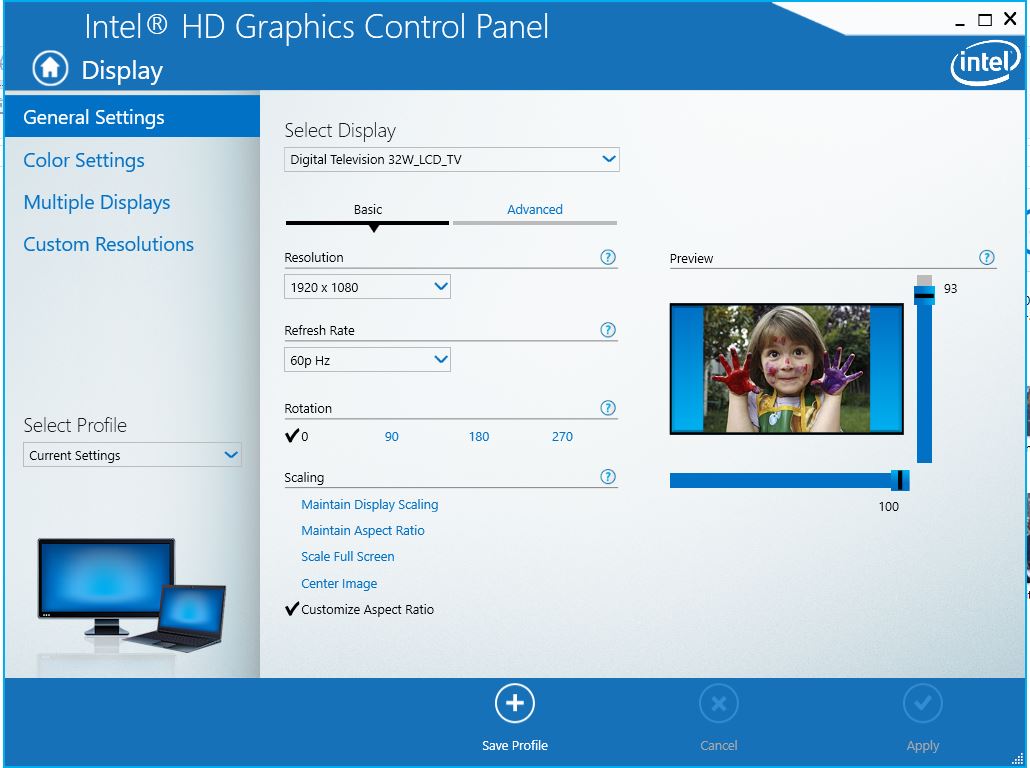This screenshot has height=768, width=1030.
Task: Enable Maintain Aspect Ratio scaling
Action: [363, 530]
